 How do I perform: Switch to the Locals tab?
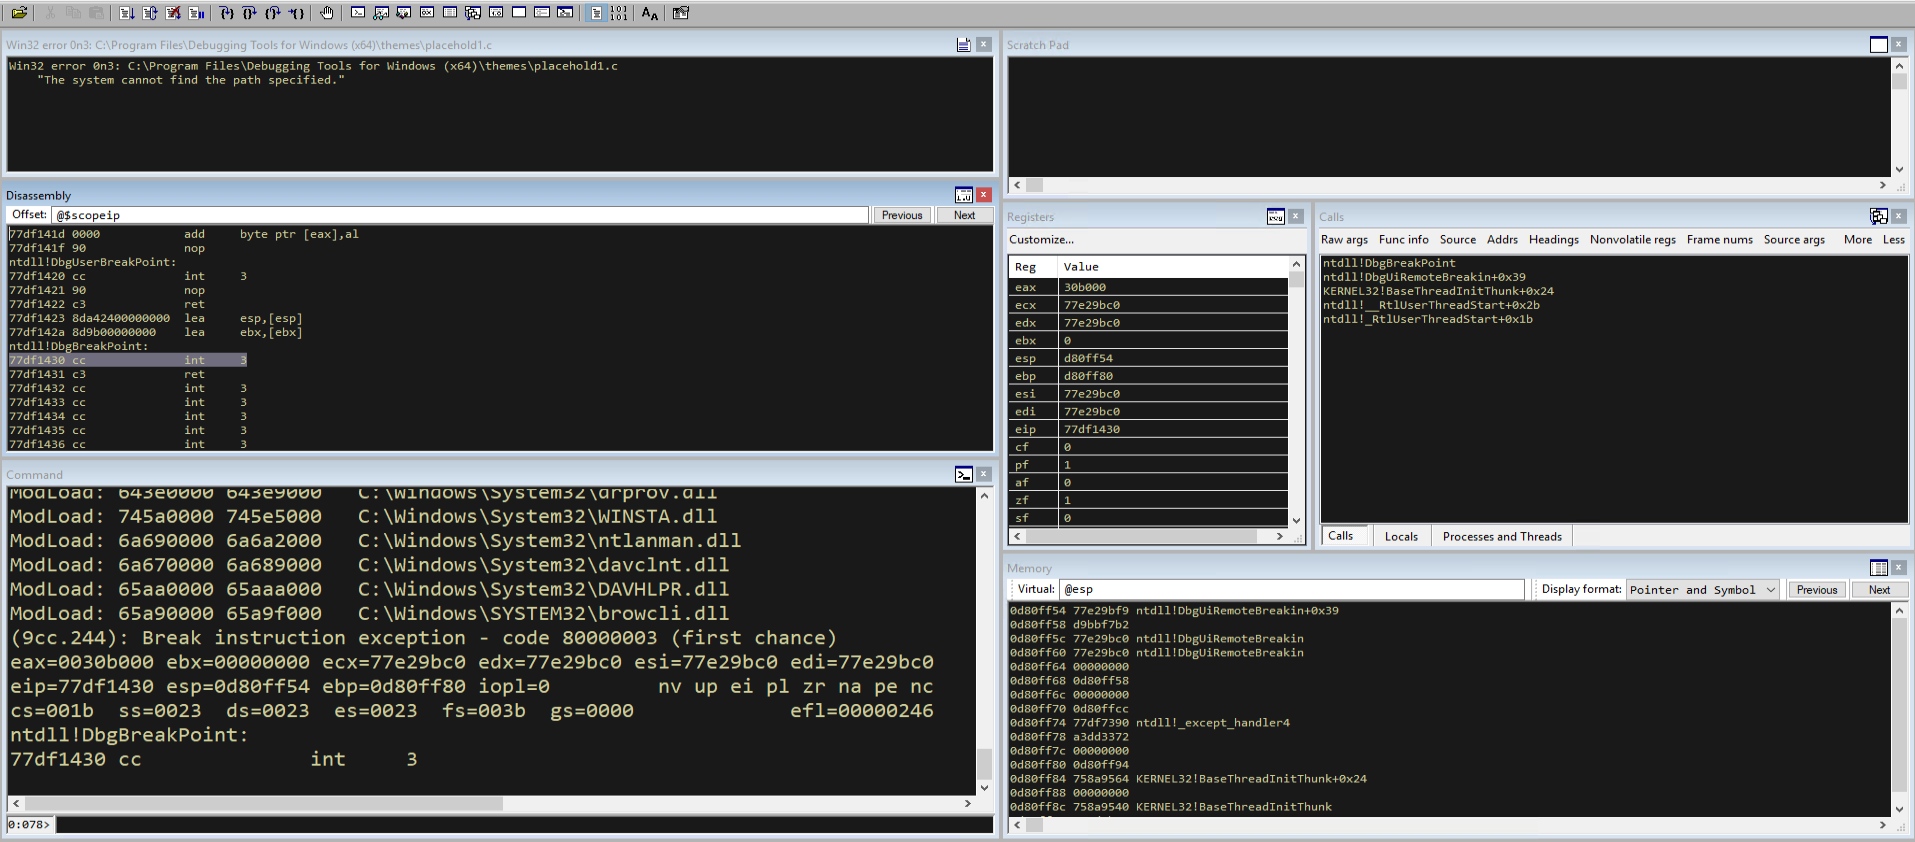pyautogui.click(x=1401, y=537)
